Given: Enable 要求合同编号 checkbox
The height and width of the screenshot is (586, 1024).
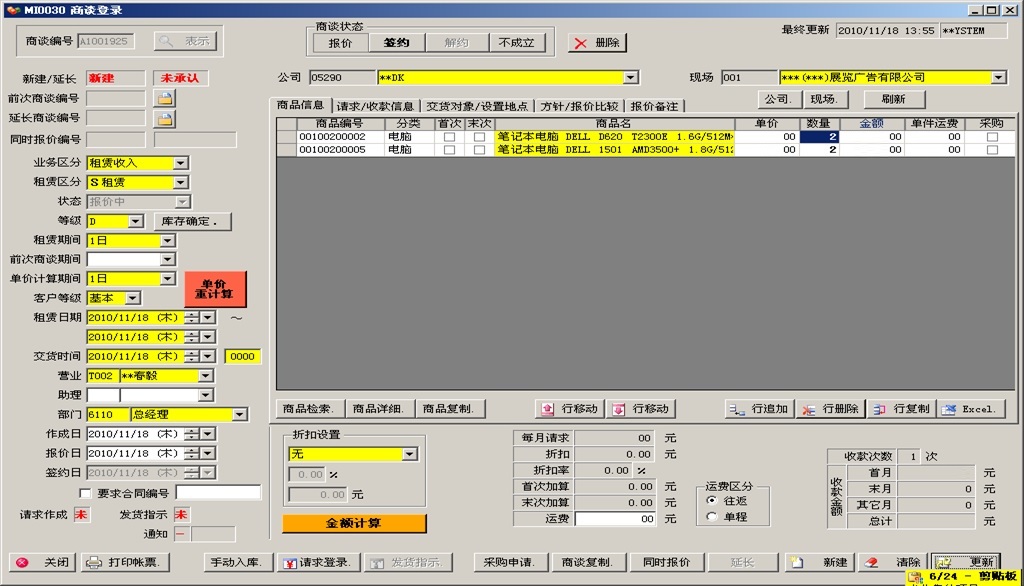Looking at the screenshot, I should (x=85, y=493).
